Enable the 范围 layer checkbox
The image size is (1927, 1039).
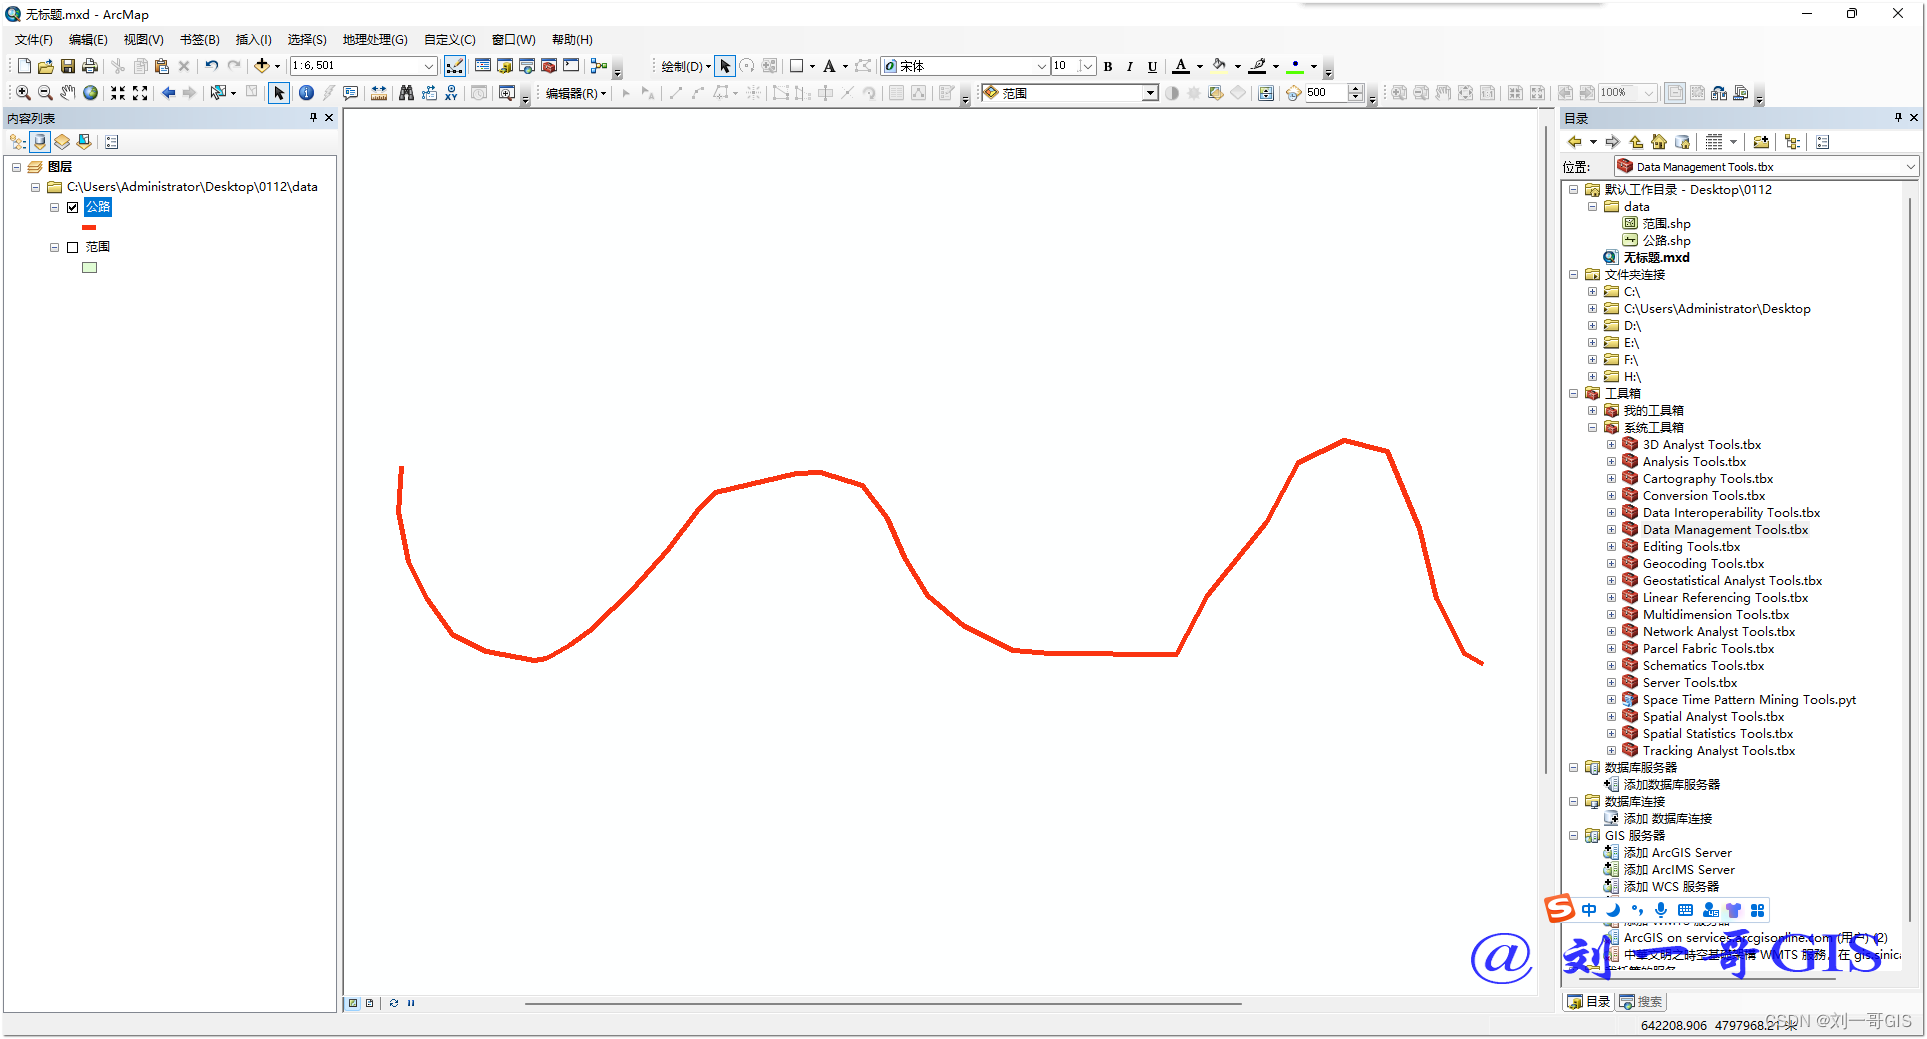coord(72,247)
